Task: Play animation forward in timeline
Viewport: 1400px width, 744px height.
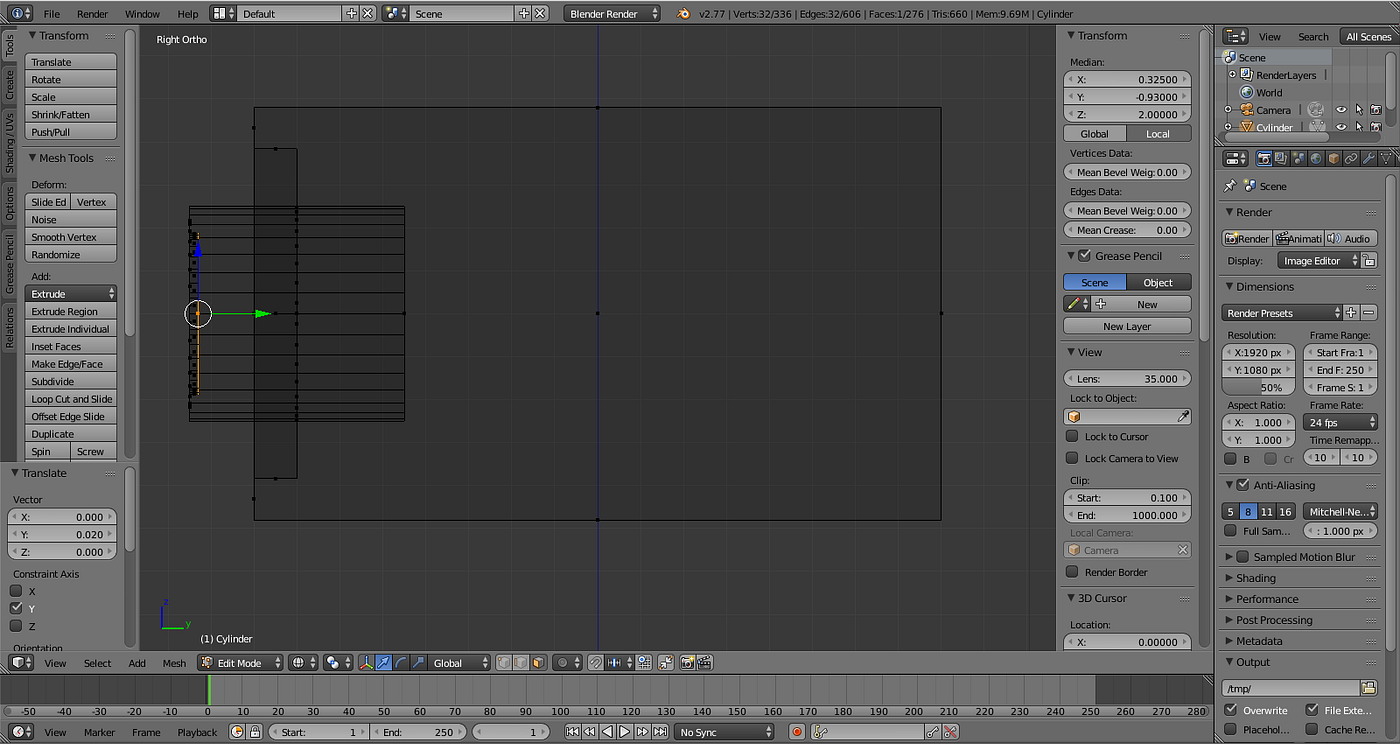Action: [x=624, y=732]
